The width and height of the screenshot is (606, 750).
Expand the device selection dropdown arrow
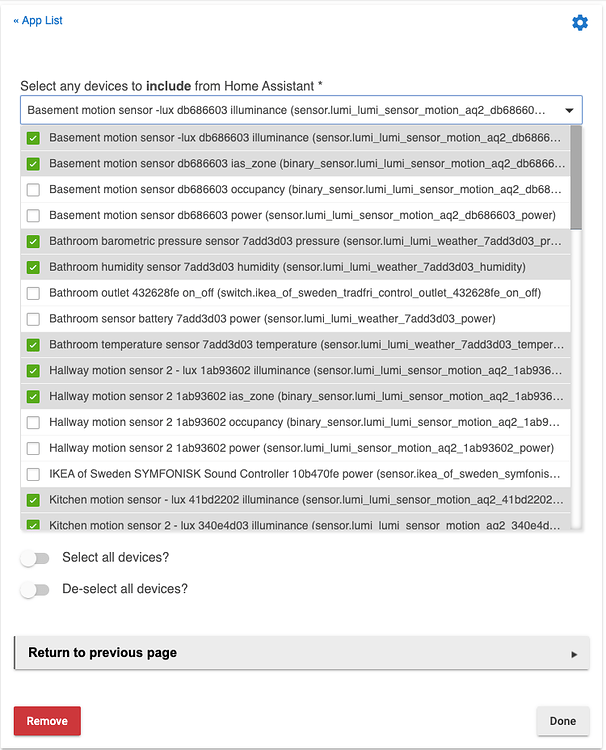click(569, 110)
